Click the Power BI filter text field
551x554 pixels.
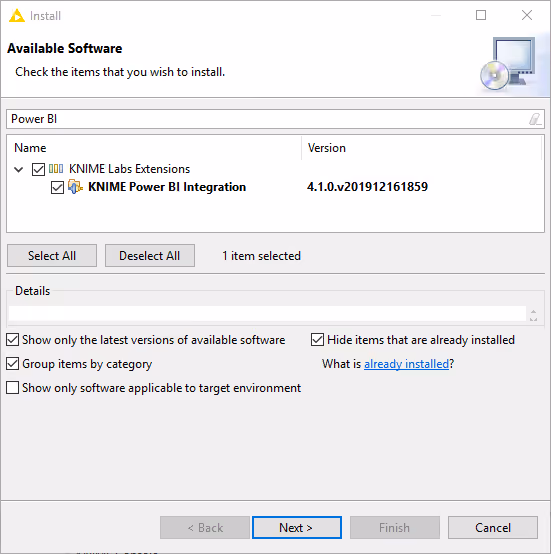[x=268, y=119]
